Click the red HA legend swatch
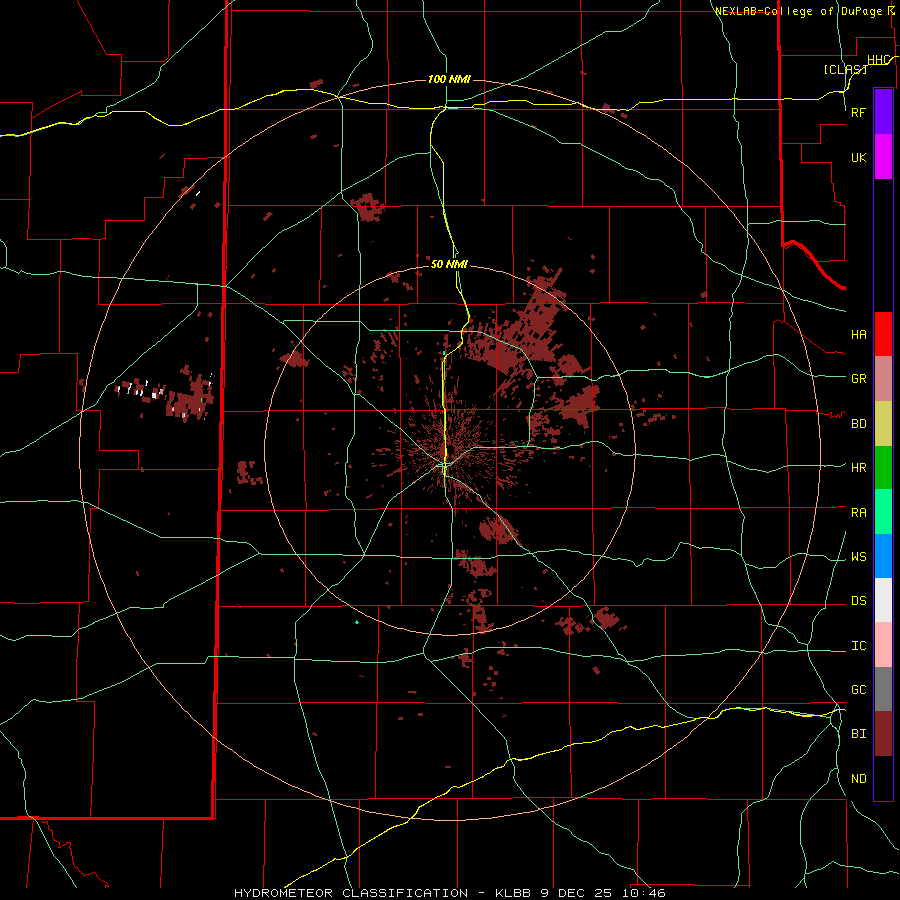 [883, 334]
